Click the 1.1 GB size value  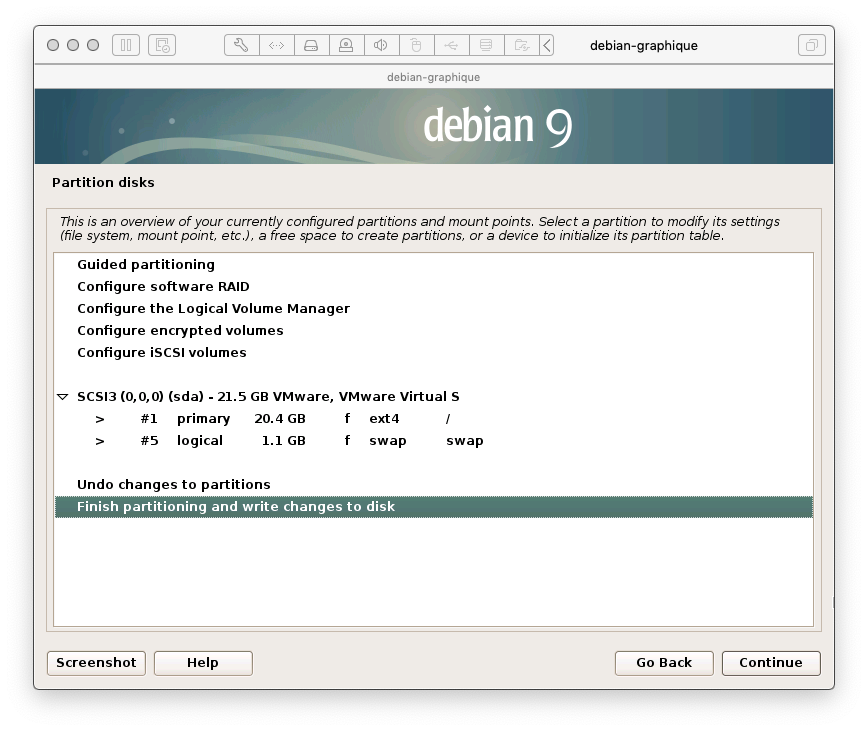click(283, 441)
